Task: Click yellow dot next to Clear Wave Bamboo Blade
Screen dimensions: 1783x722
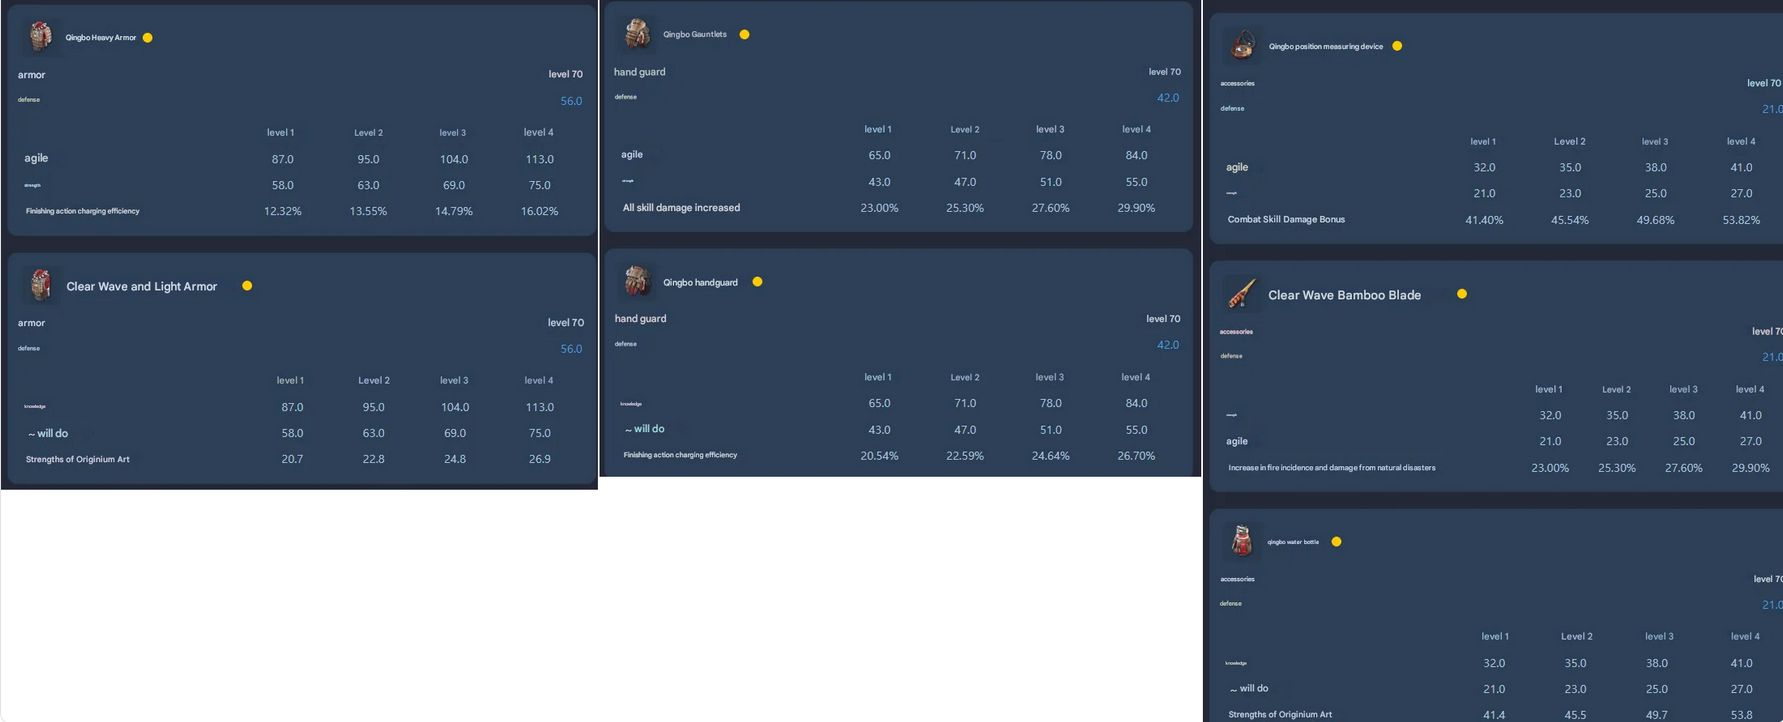Action: pos(1462,294)
